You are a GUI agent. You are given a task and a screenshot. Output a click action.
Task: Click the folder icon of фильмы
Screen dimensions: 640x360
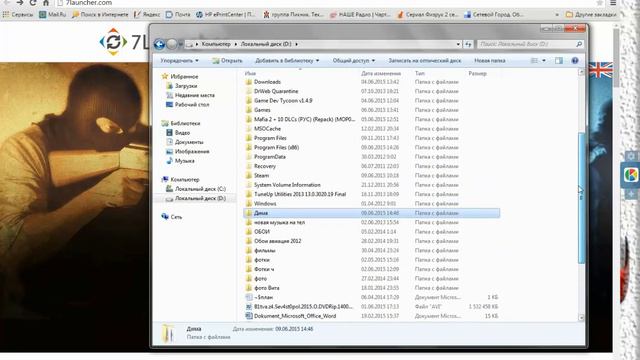pyautogui.click(x=249, y=251)
